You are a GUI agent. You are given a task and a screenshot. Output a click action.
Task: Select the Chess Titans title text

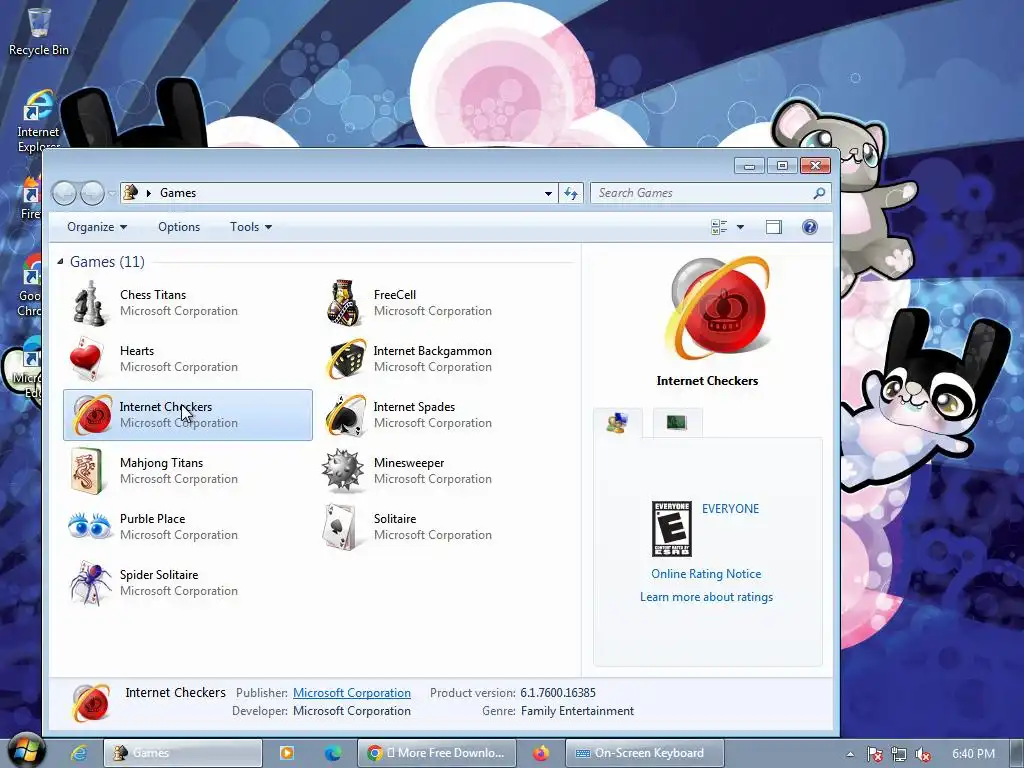(x=153, y=295)
